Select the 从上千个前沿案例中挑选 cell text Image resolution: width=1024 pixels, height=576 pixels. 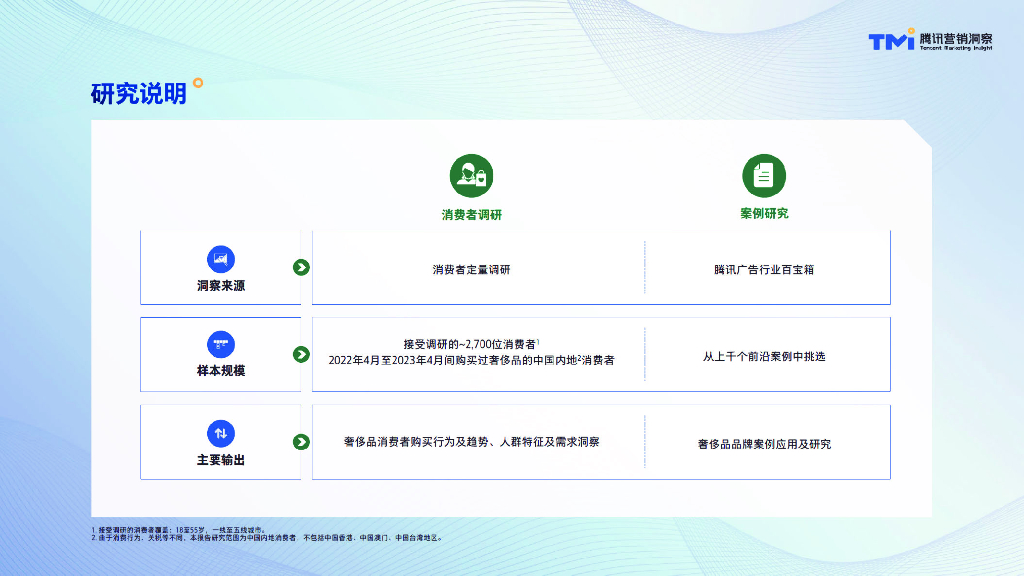pyautogui.click(x=764, y=357)
